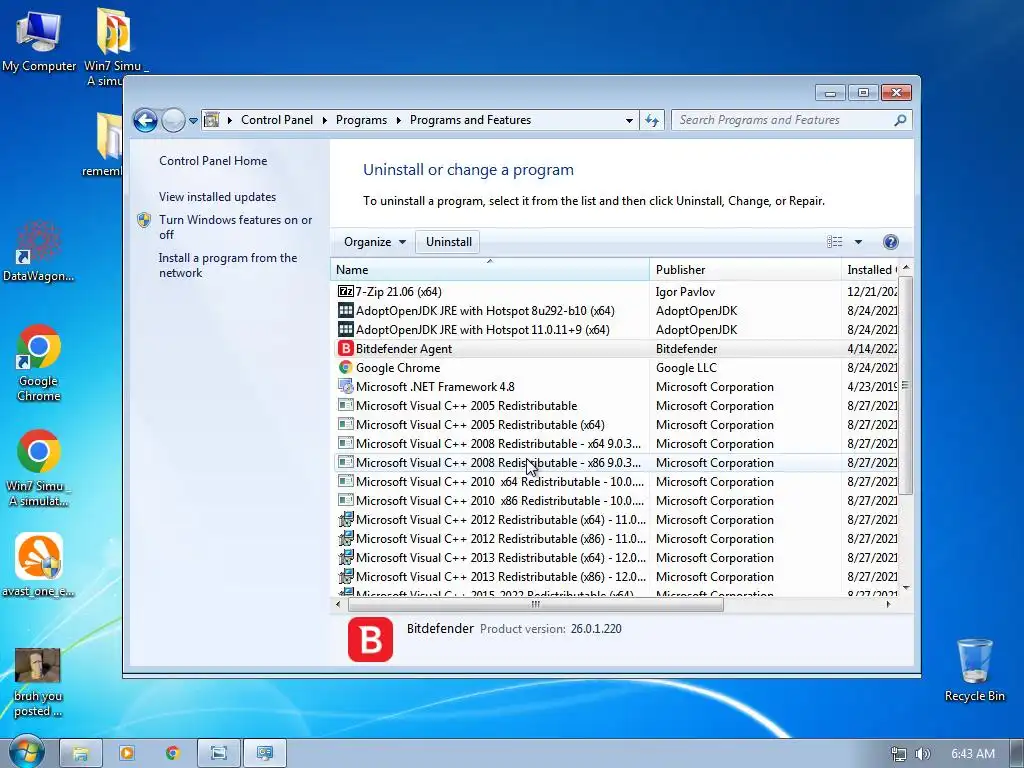Click the 'Igor Pavlov' publisher cell
Viewport: 1024px width, 768px height.
pos(685,291)
